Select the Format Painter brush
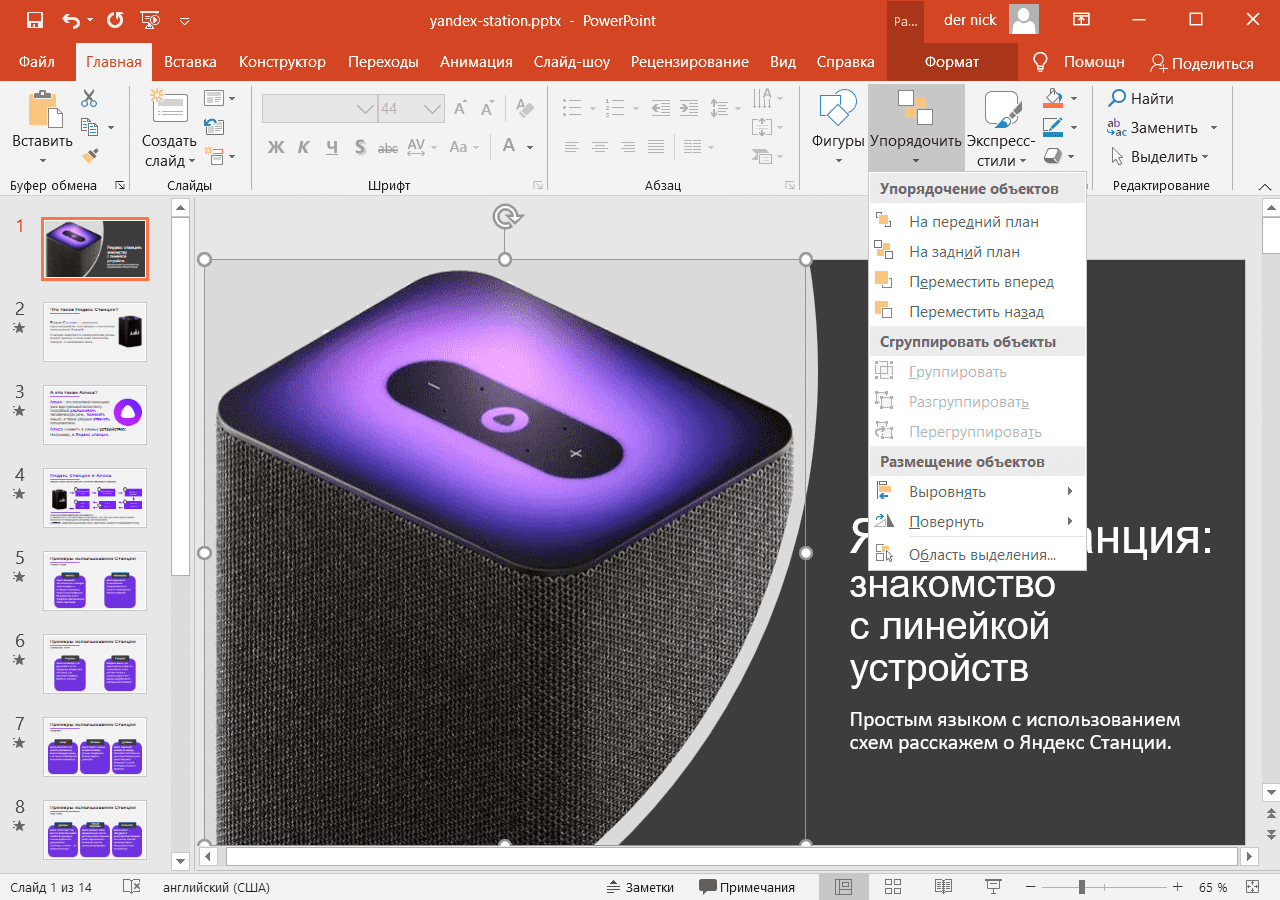Screen dimensions: 1280x900 point(89,155)
